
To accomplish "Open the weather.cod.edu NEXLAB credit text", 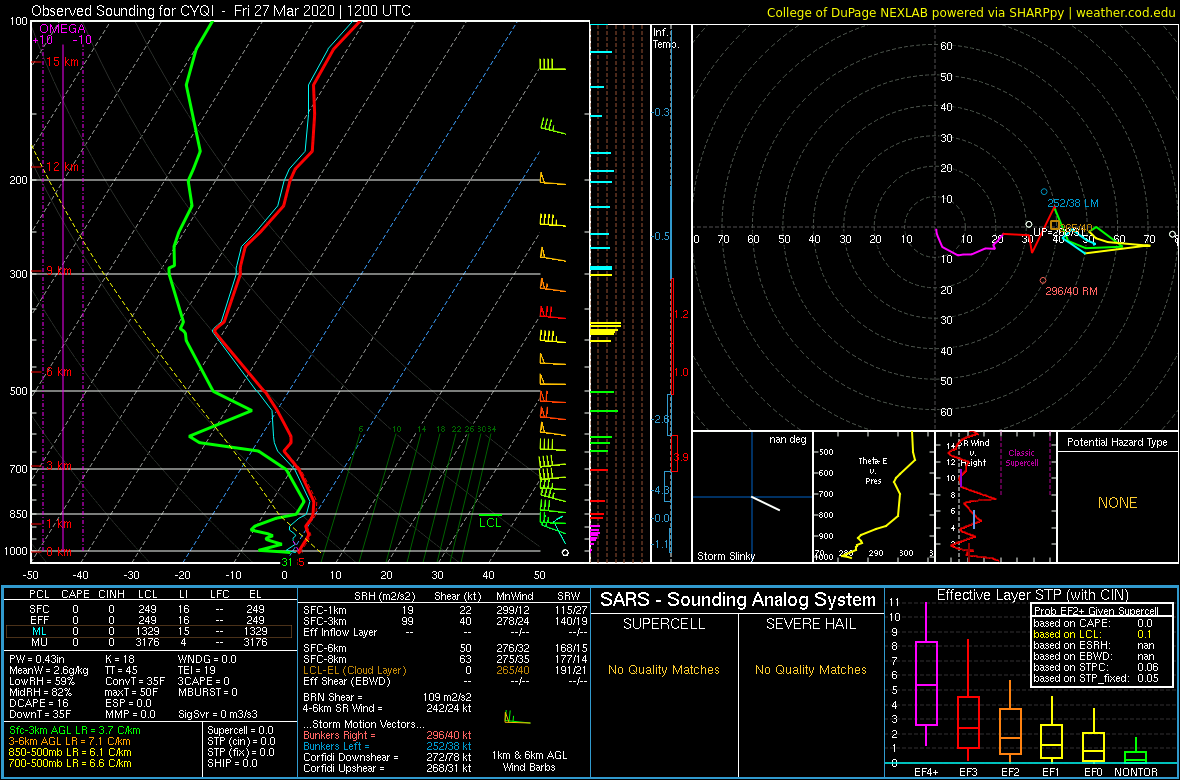I will pyautogui.click(x=972, y=12).
